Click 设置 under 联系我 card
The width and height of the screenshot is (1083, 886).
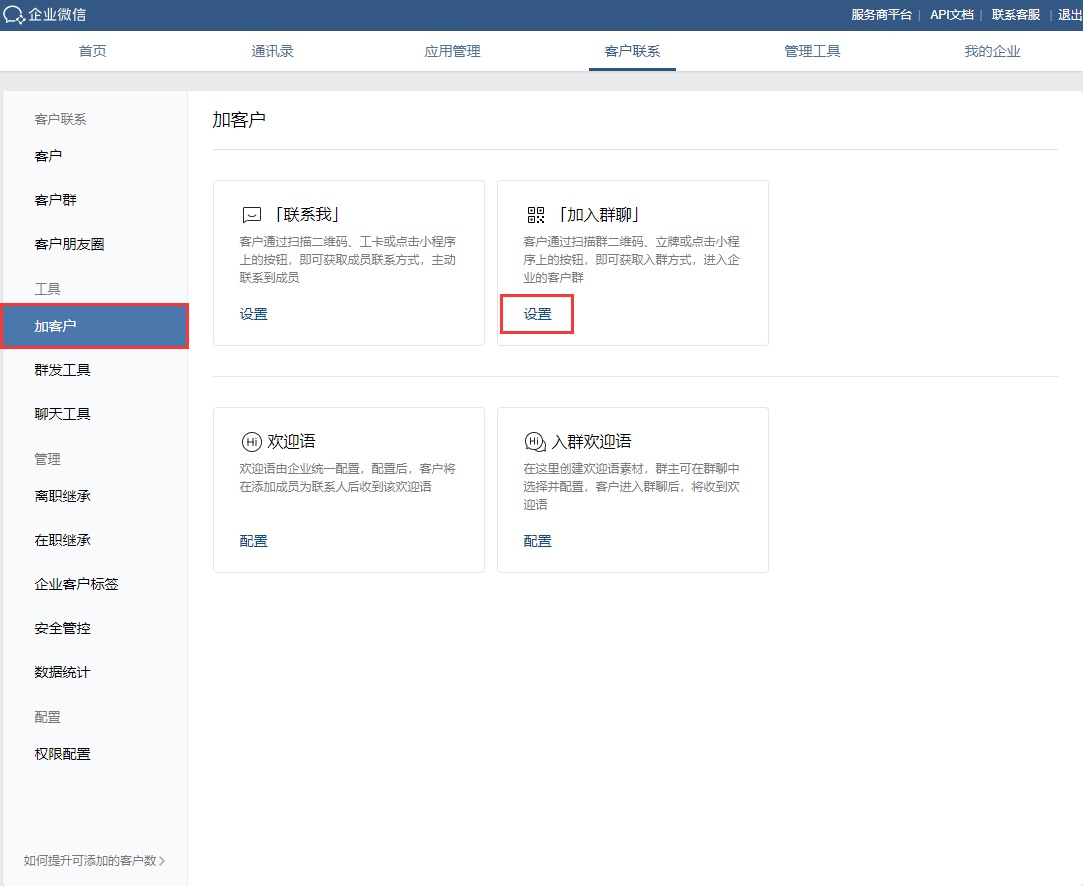254,314
